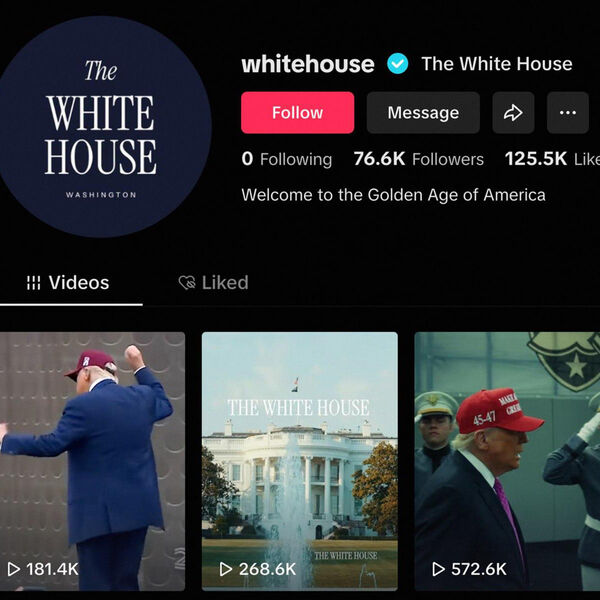Switch to the Videos tab

[68, 283]
